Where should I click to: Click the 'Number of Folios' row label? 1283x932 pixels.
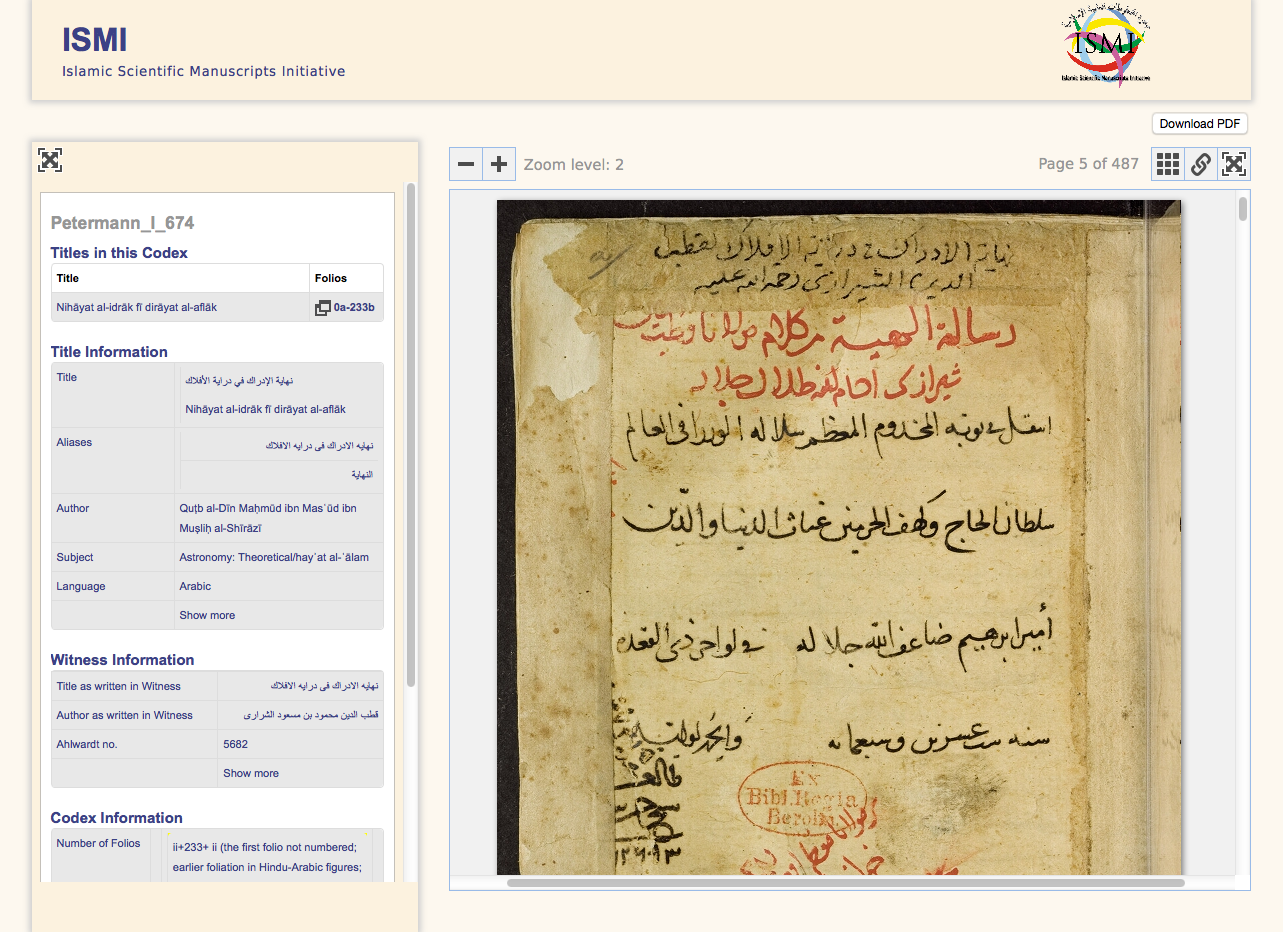coord(99,843)
